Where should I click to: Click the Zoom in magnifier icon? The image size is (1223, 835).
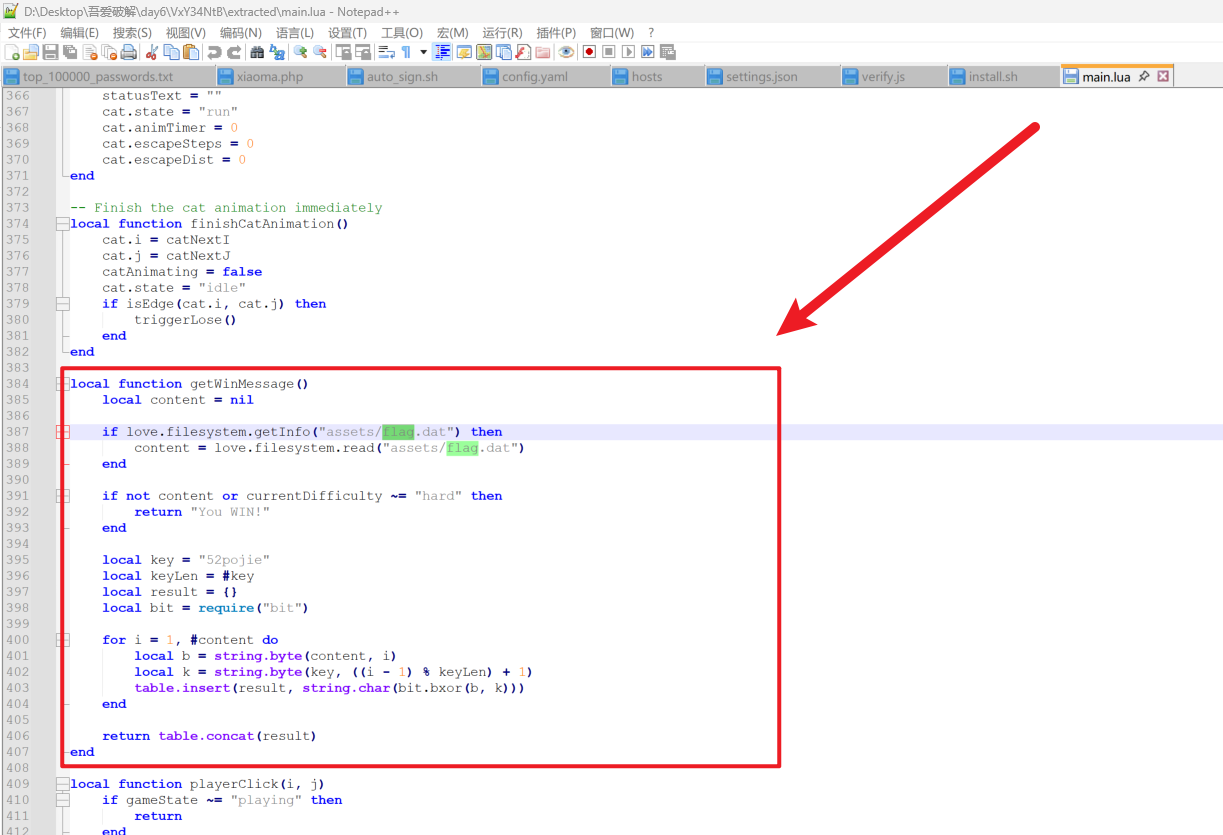pyautogui.click(x=300, y=52)
